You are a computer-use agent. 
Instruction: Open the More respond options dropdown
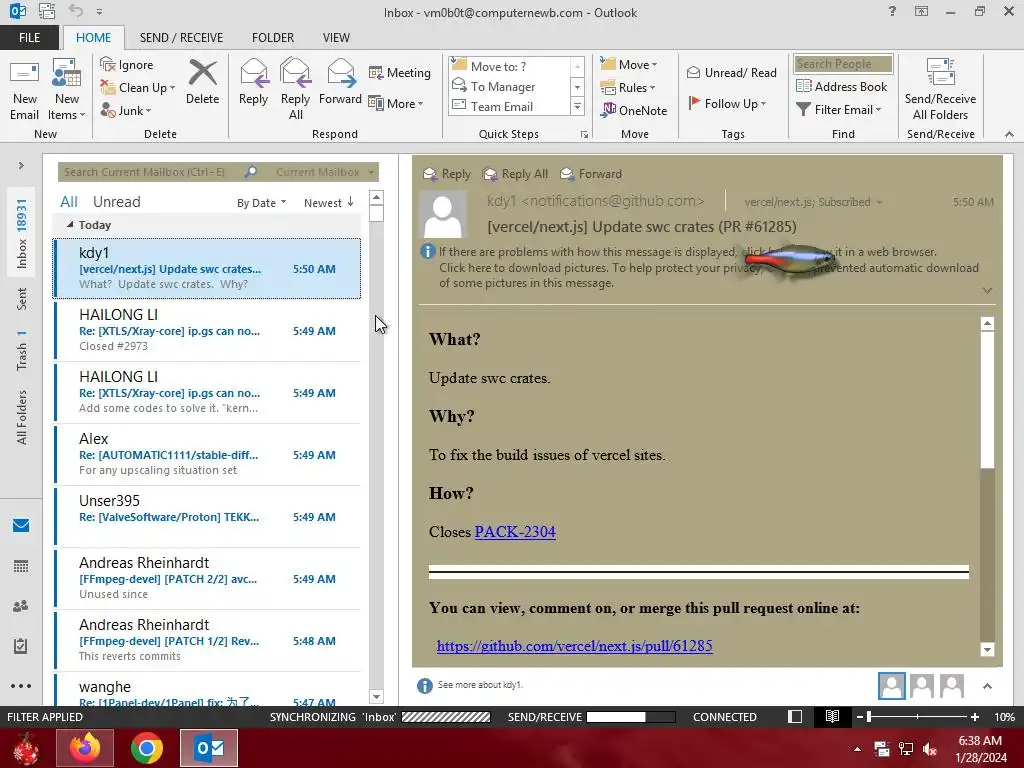pyautogui.click(x=396, y=103)
